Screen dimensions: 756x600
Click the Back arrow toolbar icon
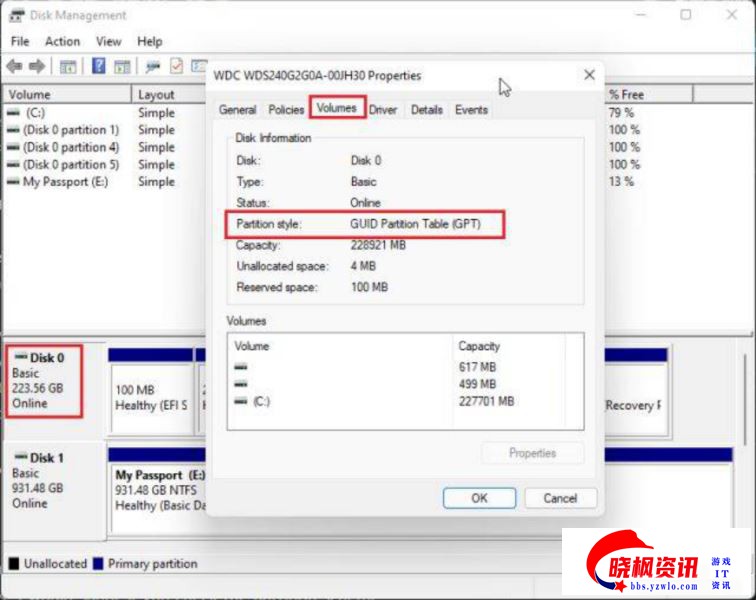point(14,66)
